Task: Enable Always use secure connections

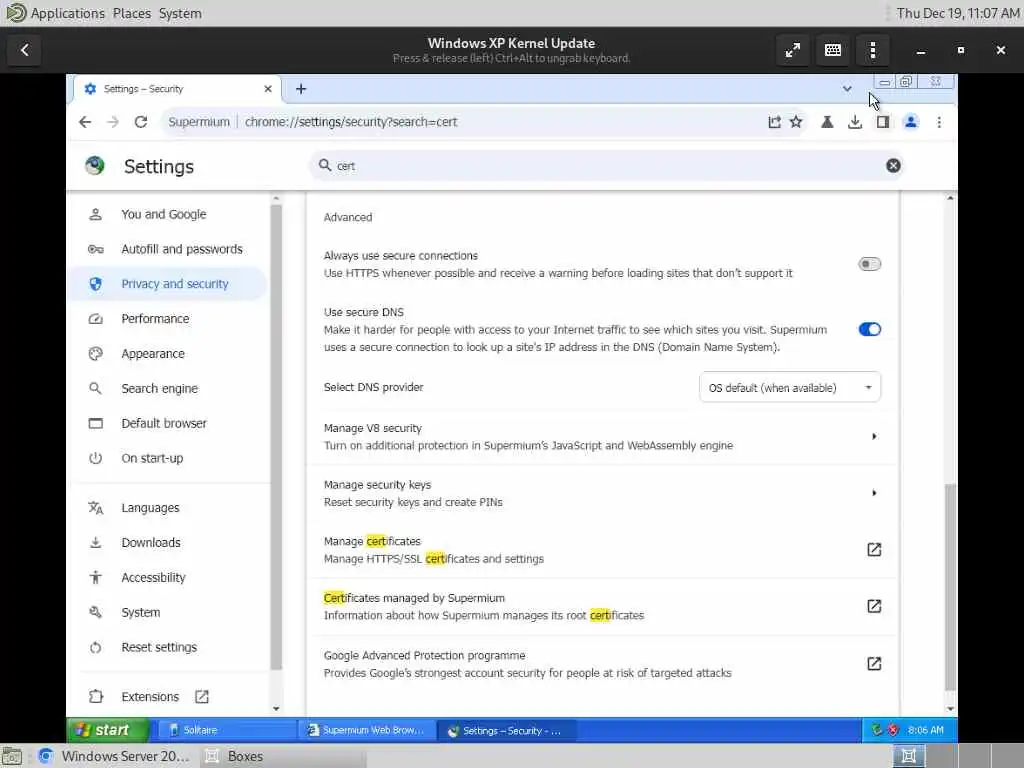Action: pyautogui.click(x=869, y=264)
